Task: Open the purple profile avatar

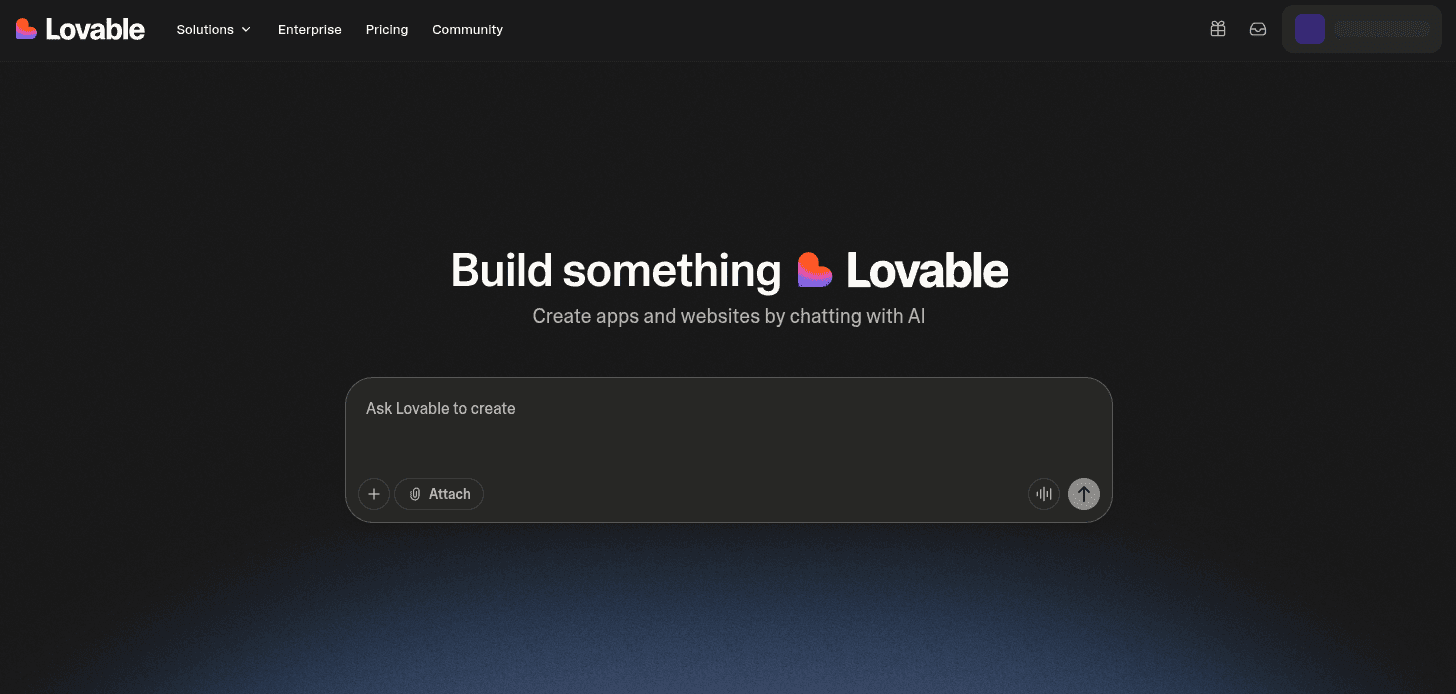Action: (1309, 28)
